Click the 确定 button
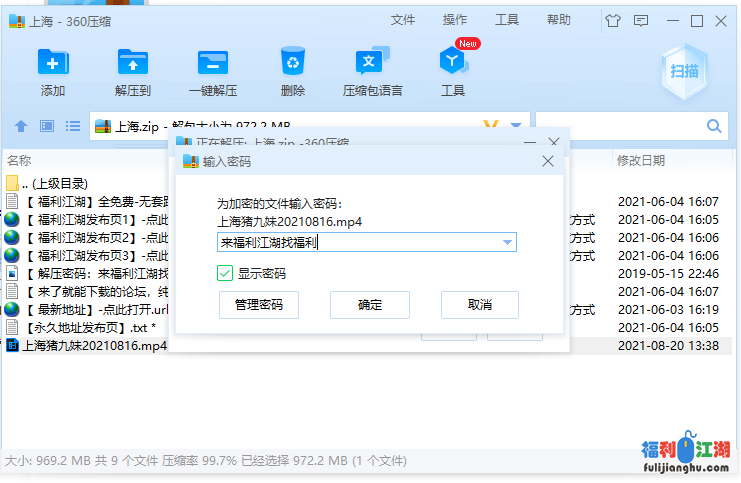The width and height of the screenshot is (741, 483). pyautogui.click(x=370, y=305)
